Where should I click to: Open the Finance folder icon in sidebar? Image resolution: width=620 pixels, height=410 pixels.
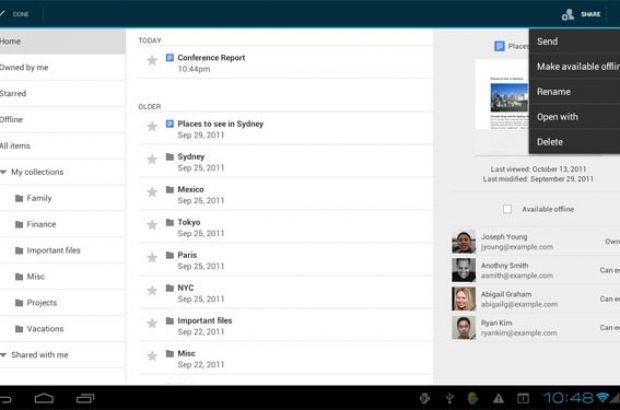[19, 224]
